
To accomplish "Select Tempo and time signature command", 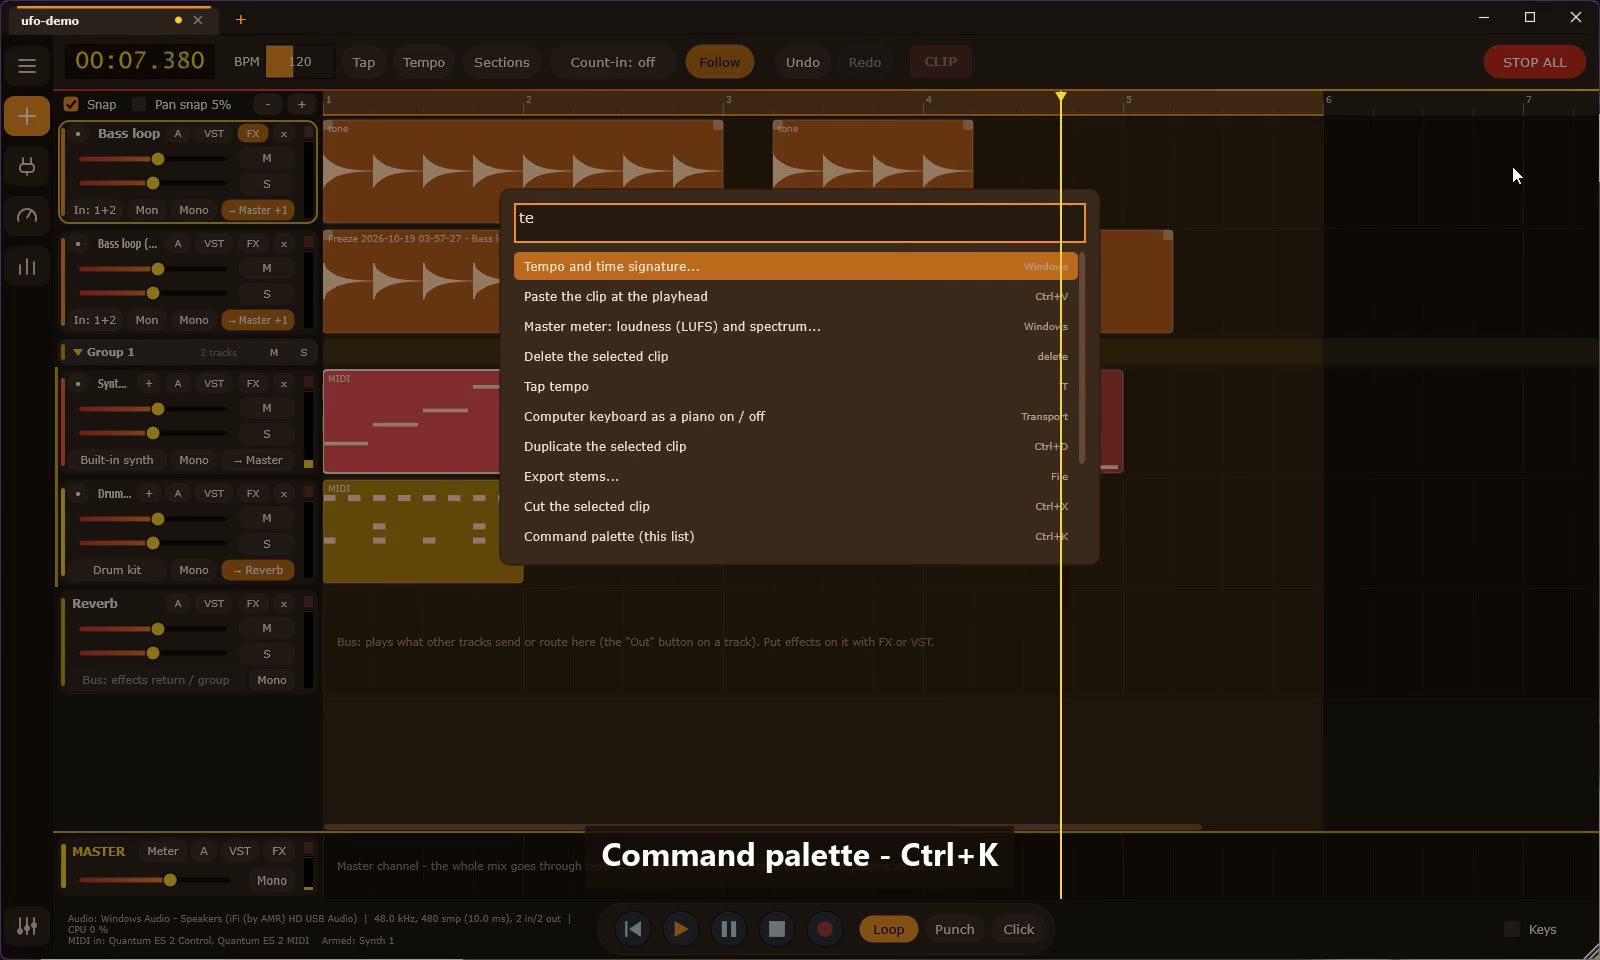I will (796, 266).
